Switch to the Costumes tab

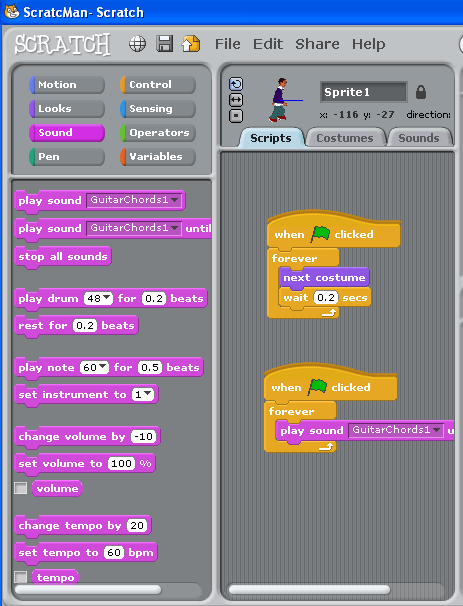tap(345, 138)
